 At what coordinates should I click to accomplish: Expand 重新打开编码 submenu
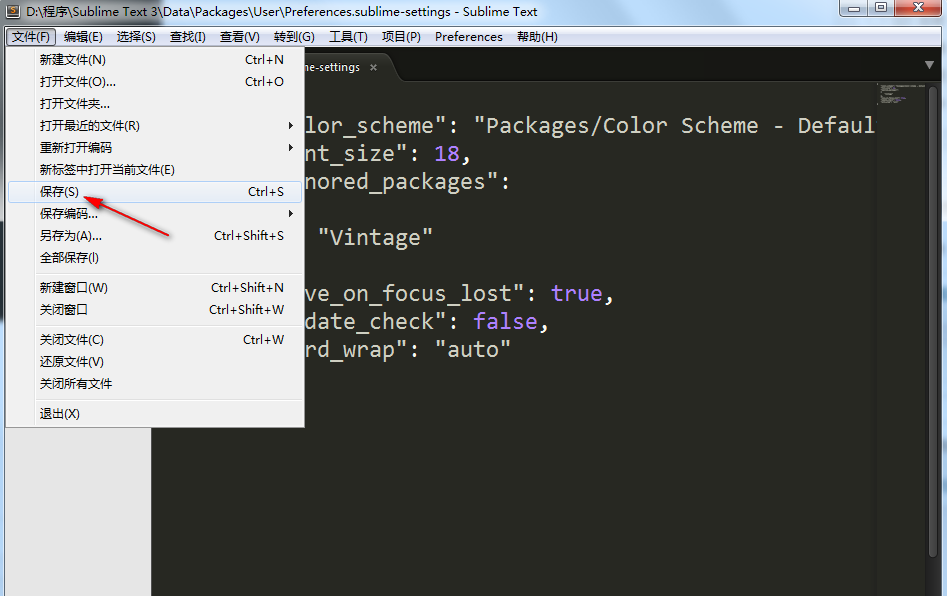coord(155,147)
